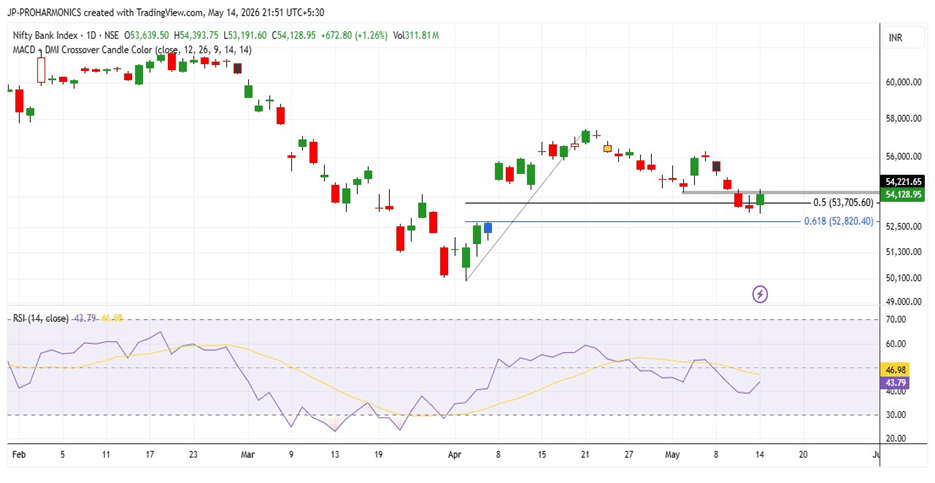Click the purple lightning bolt event icon
The width and height of the screenshot is (935, 483).
tap(760, 293)
